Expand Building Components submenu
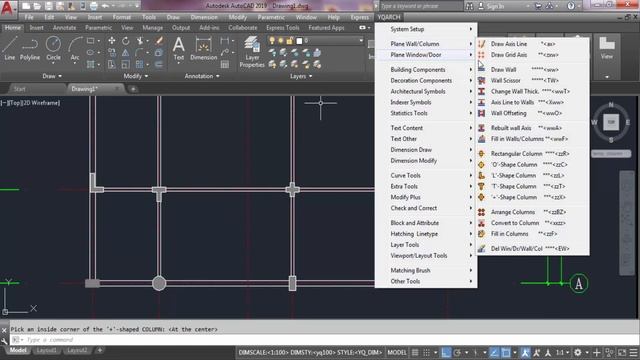This screenshot has height=360, width=640. point(426,70)
